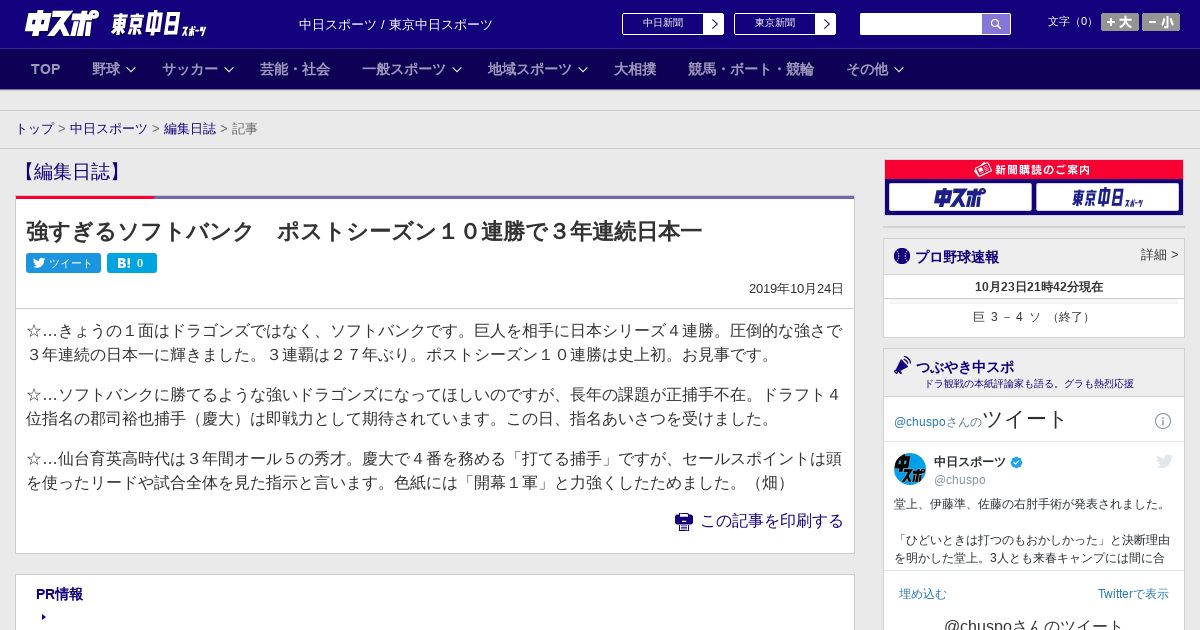Click the 【編集日誌】 section heading
Viewport: 1200px width, 630px height.
[70, 171]
